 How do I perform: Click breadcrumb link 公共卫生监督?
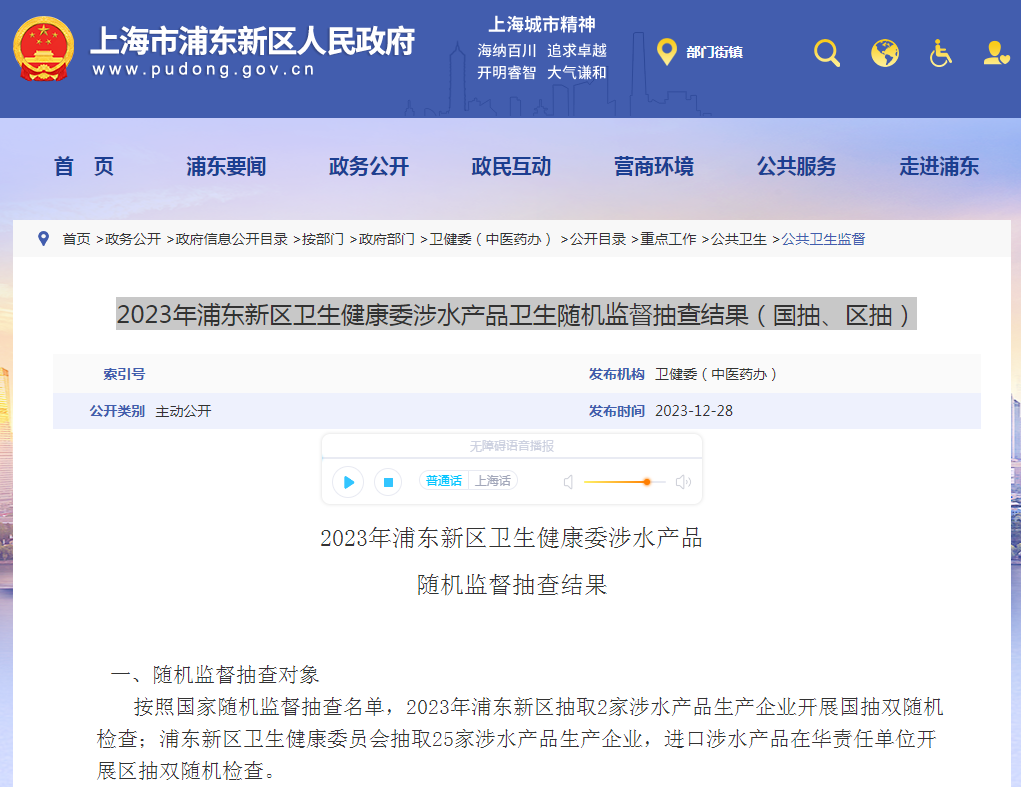(x=823, y=239)
